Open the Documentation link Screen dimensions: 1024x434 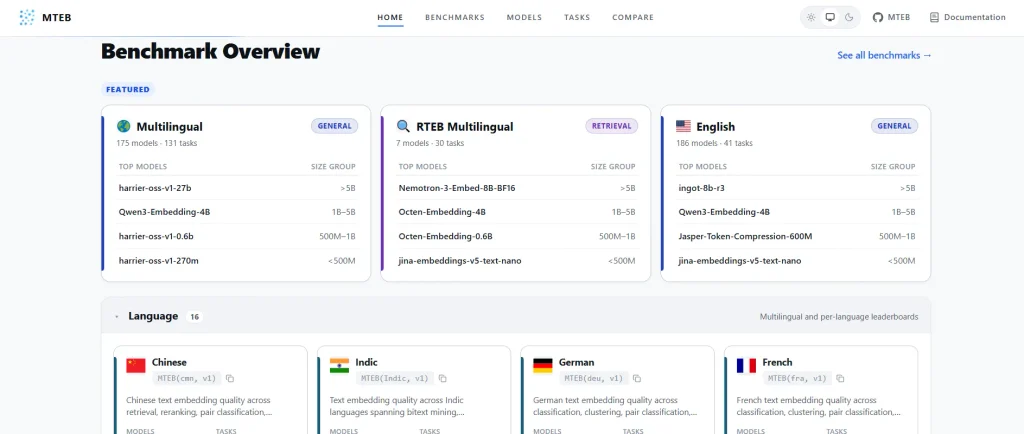point(967,18)
